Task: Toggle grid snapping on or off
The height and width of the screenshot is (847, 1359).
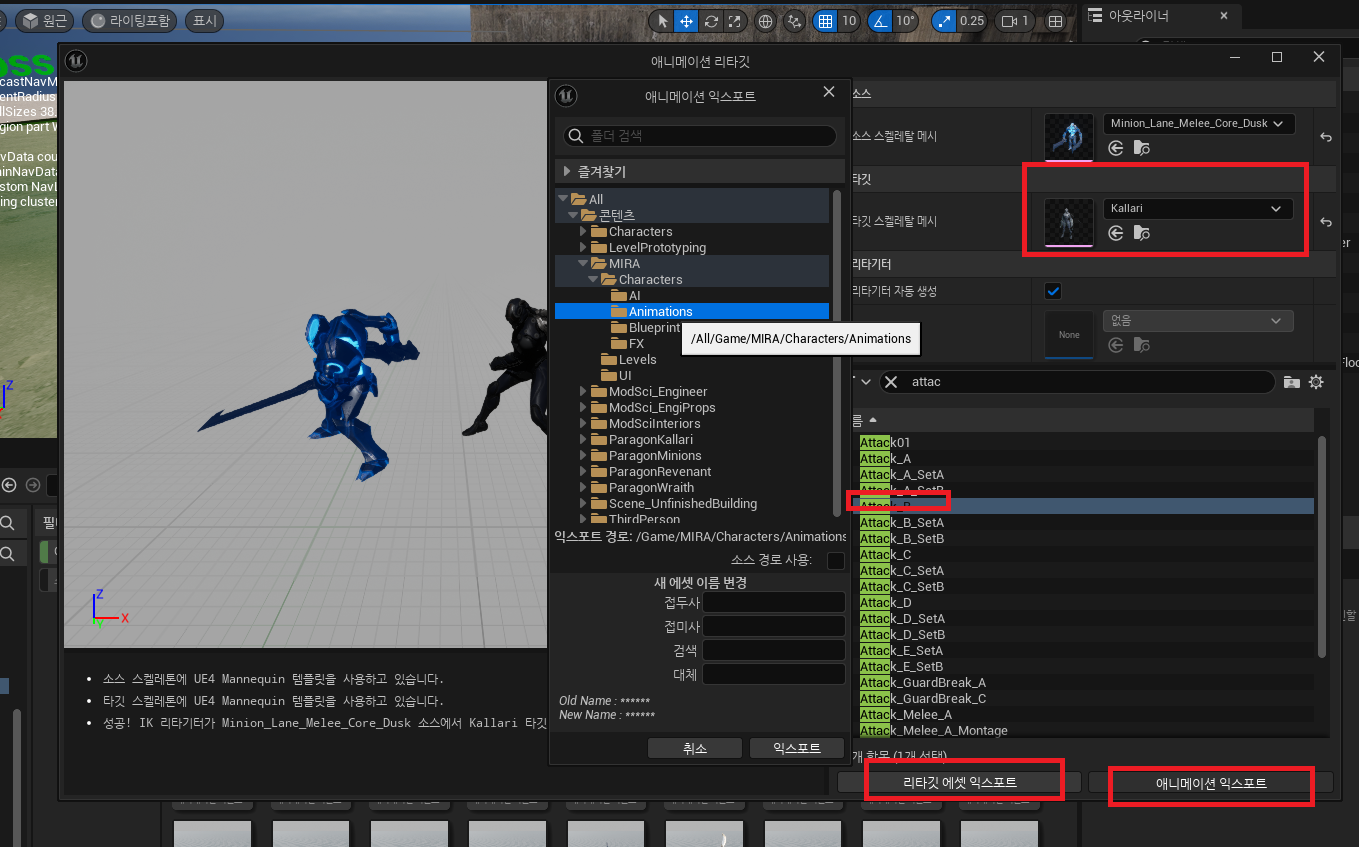Action: click(824, 21)
